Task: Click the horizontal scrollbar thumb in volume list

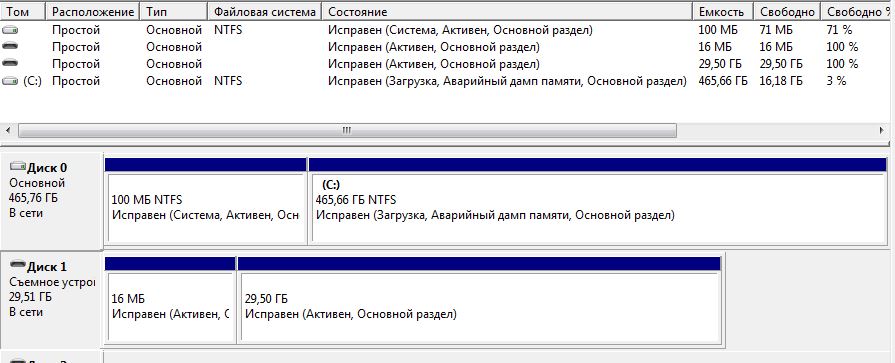Action: coord(347,131)
